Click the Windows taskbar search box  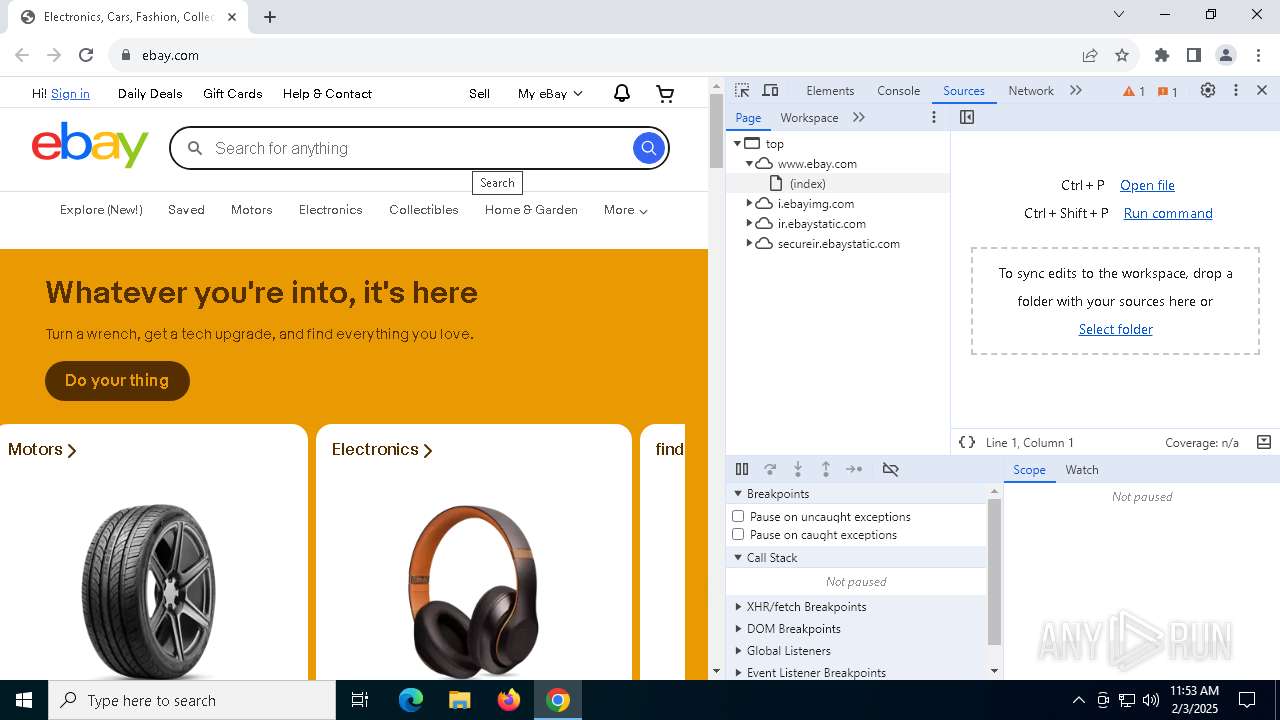click(192, 700)
